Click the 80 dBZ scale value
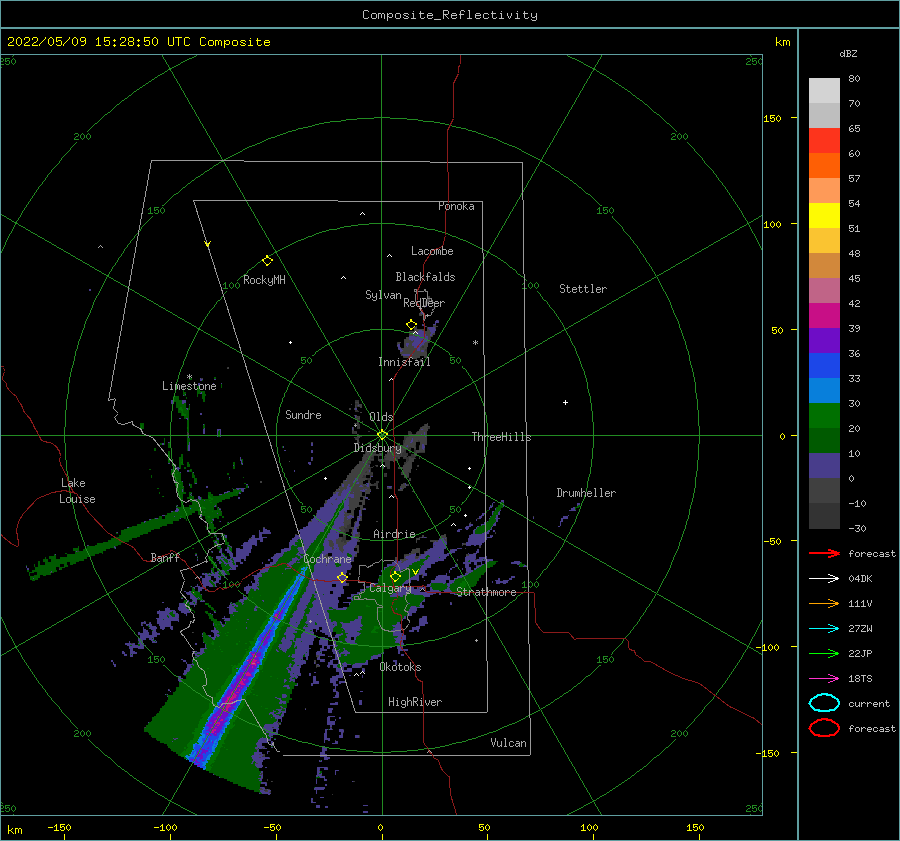 tap(854, 79)
